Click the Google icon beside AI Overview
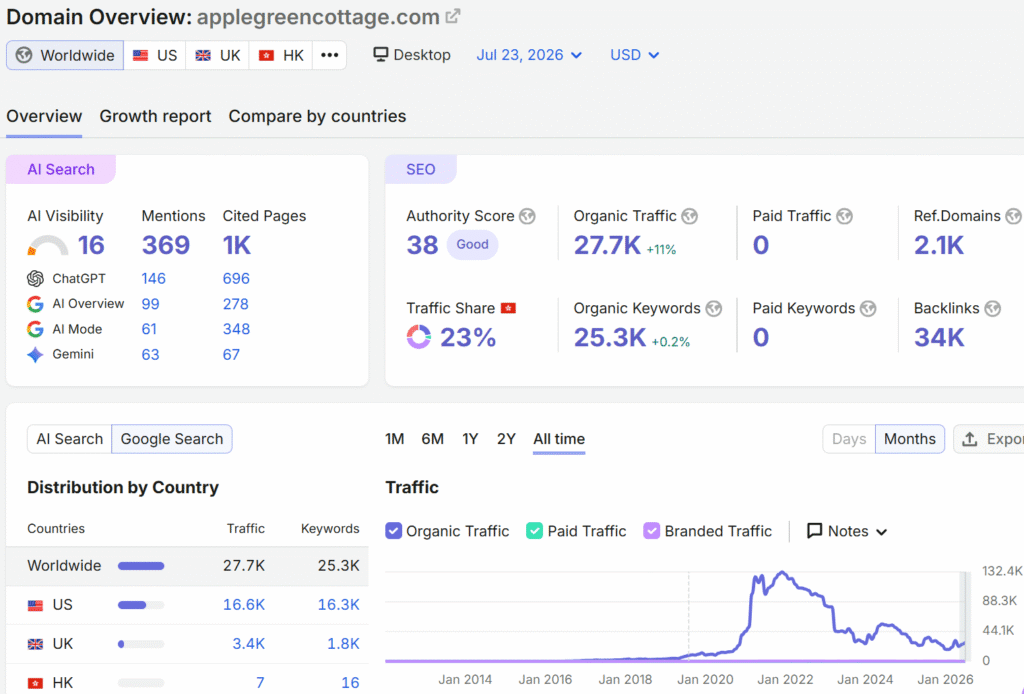 [35, 304]
